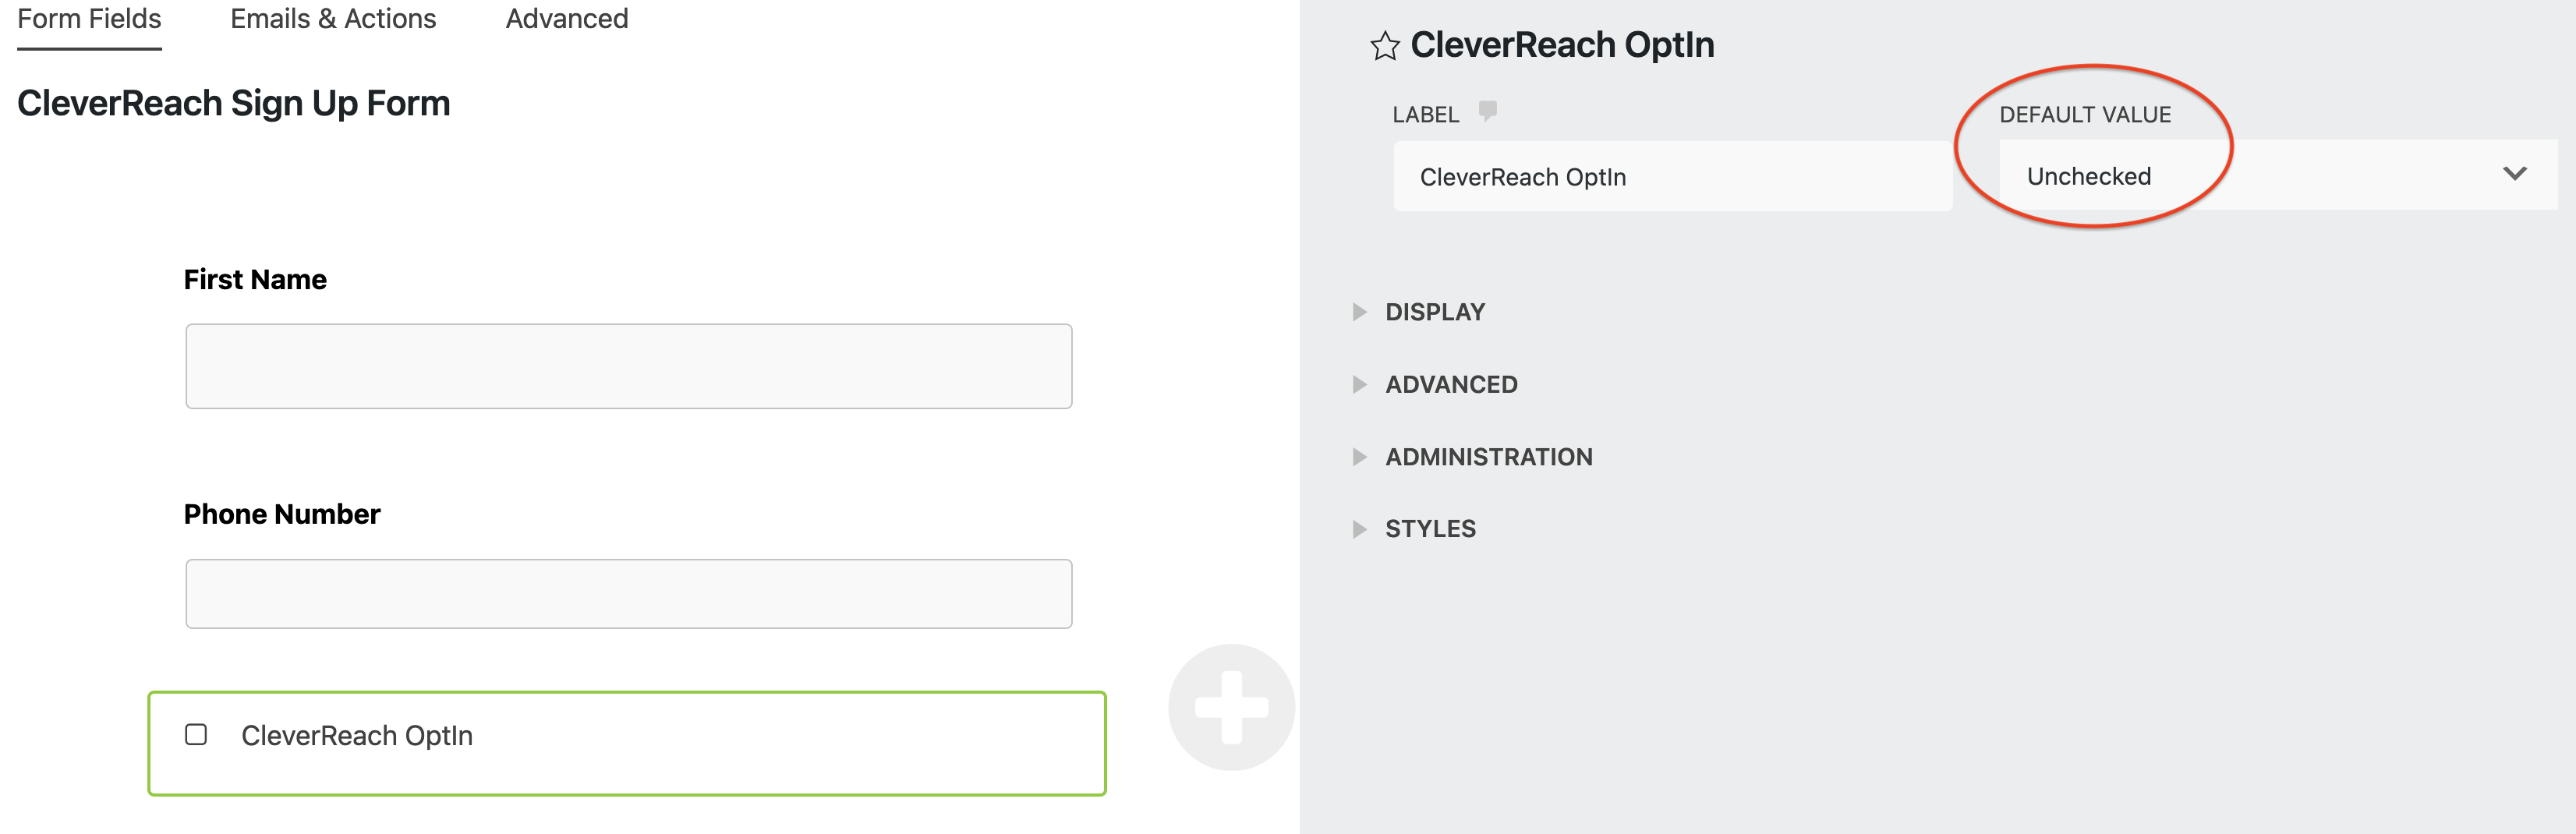The height and width of the screenshot is (834, 2576).
Task: Click the disclosure arrow beside ADMINISTRATION
Action: (1360, 457)
